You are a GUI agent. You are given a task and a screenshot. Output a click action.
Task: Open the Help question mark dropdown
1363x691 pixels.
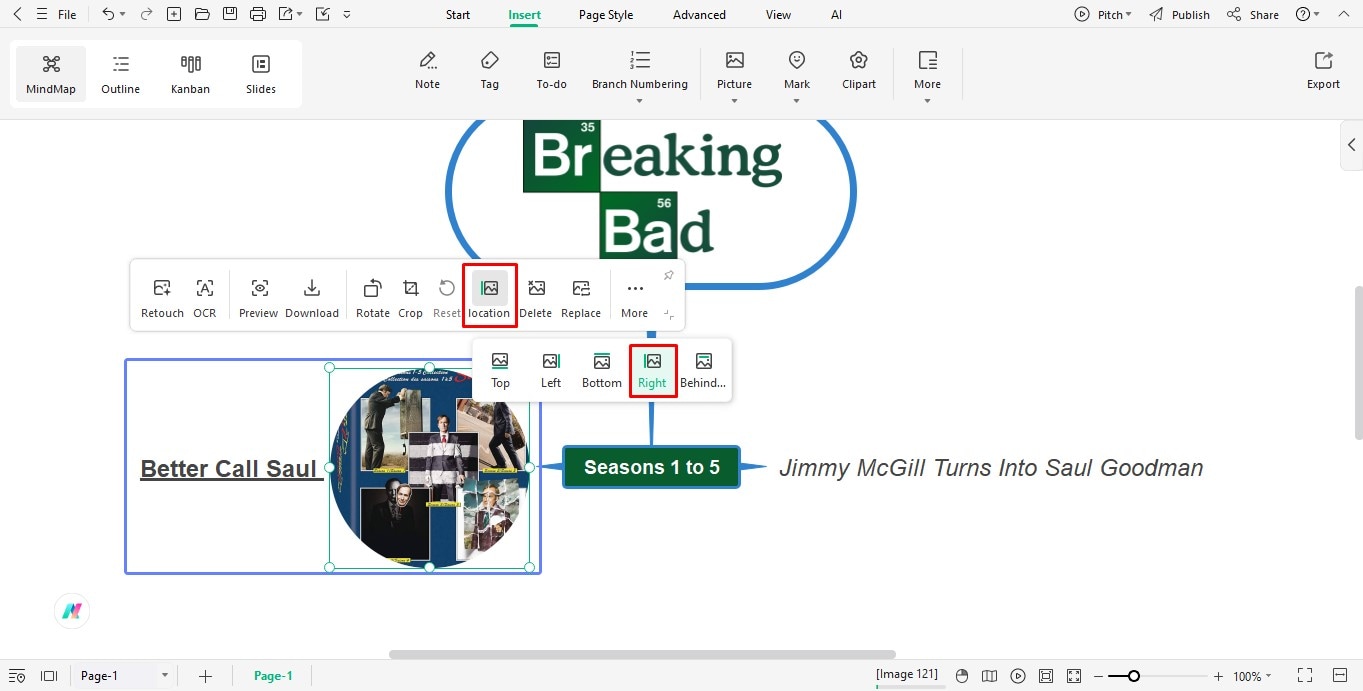pyautogui.click(x=1307, y=15)
